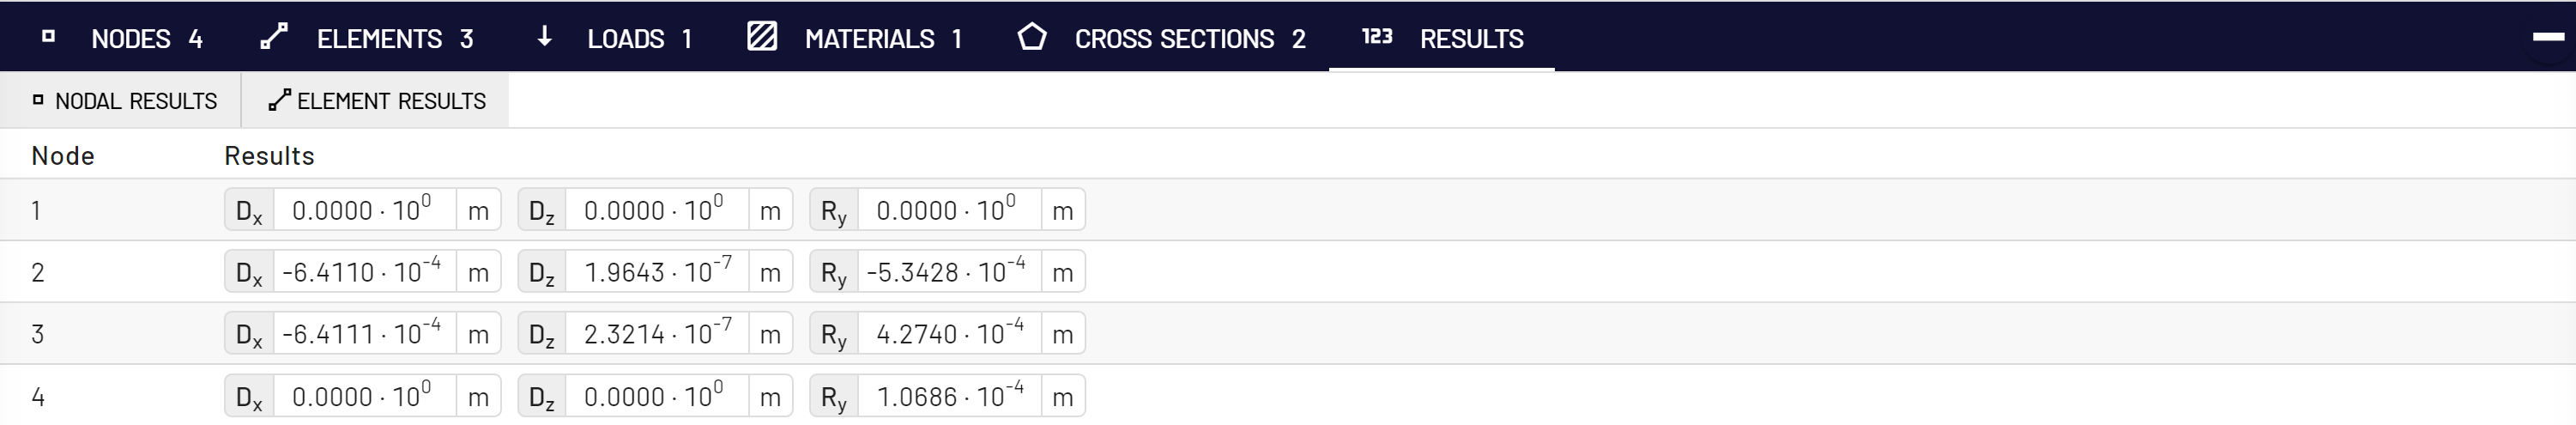Click node 2 Dx value field
Image resolution: width=2576 pixels, height=425 pixels.
click(364, 272)
